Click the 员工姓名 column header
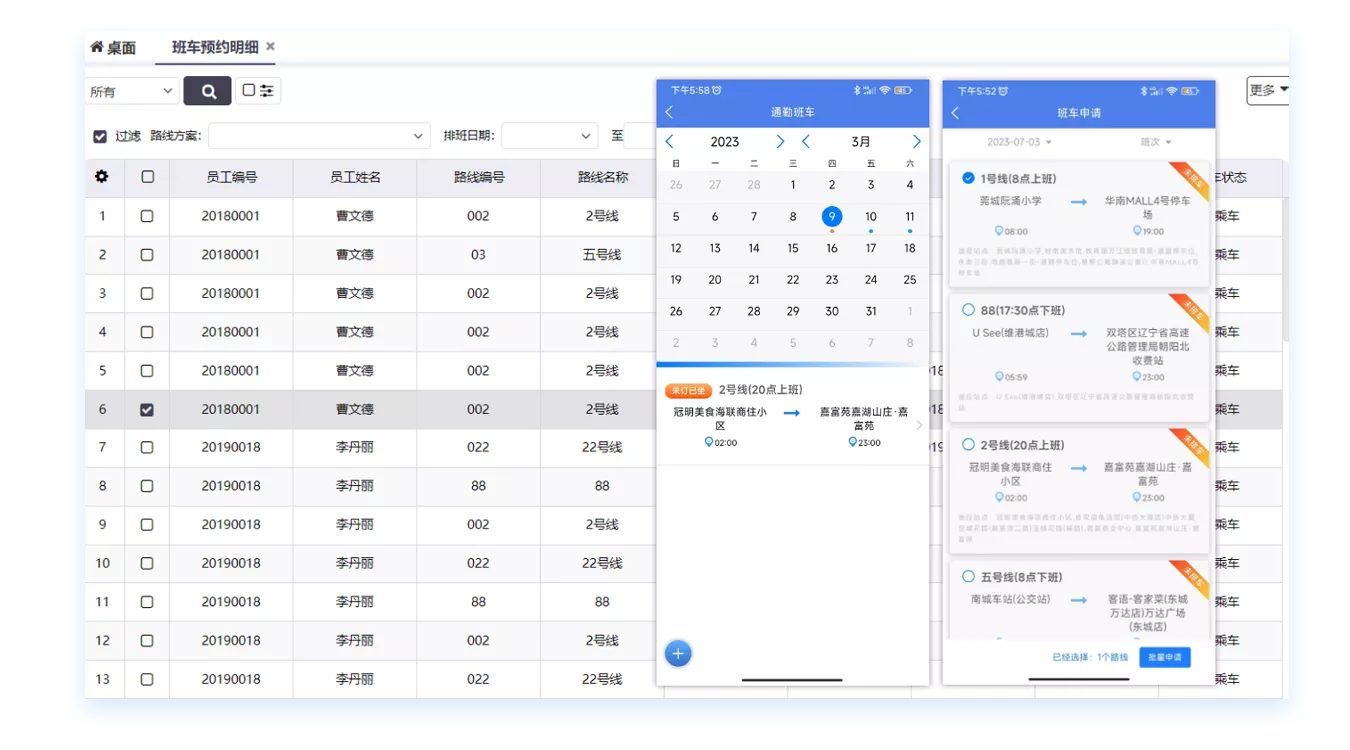1350x750 pixels. tap(355, 177)
